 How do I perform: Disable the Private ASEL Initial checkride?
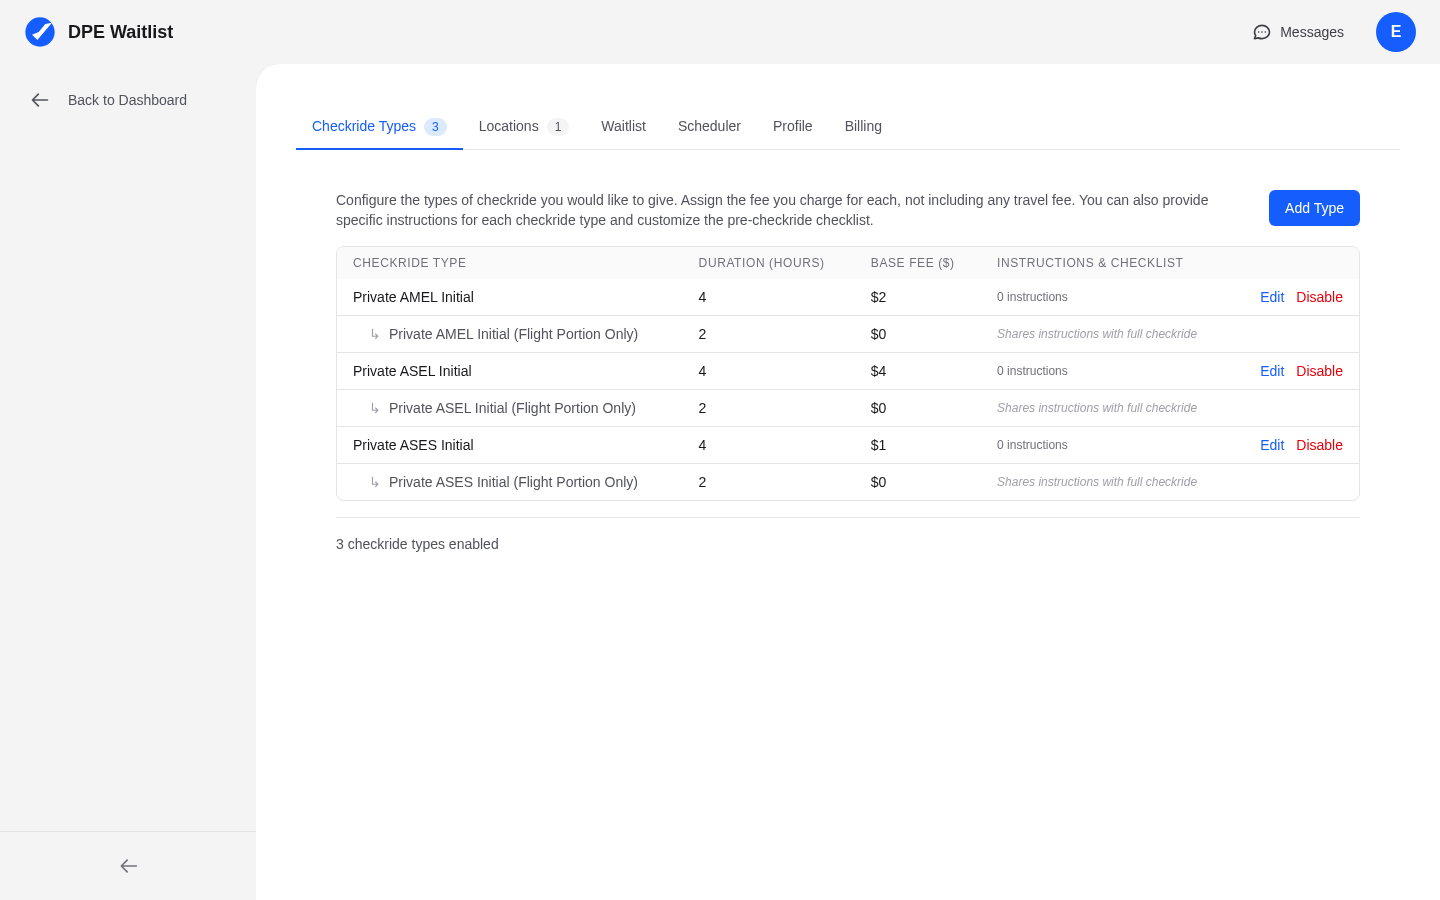pos(1319,371)
